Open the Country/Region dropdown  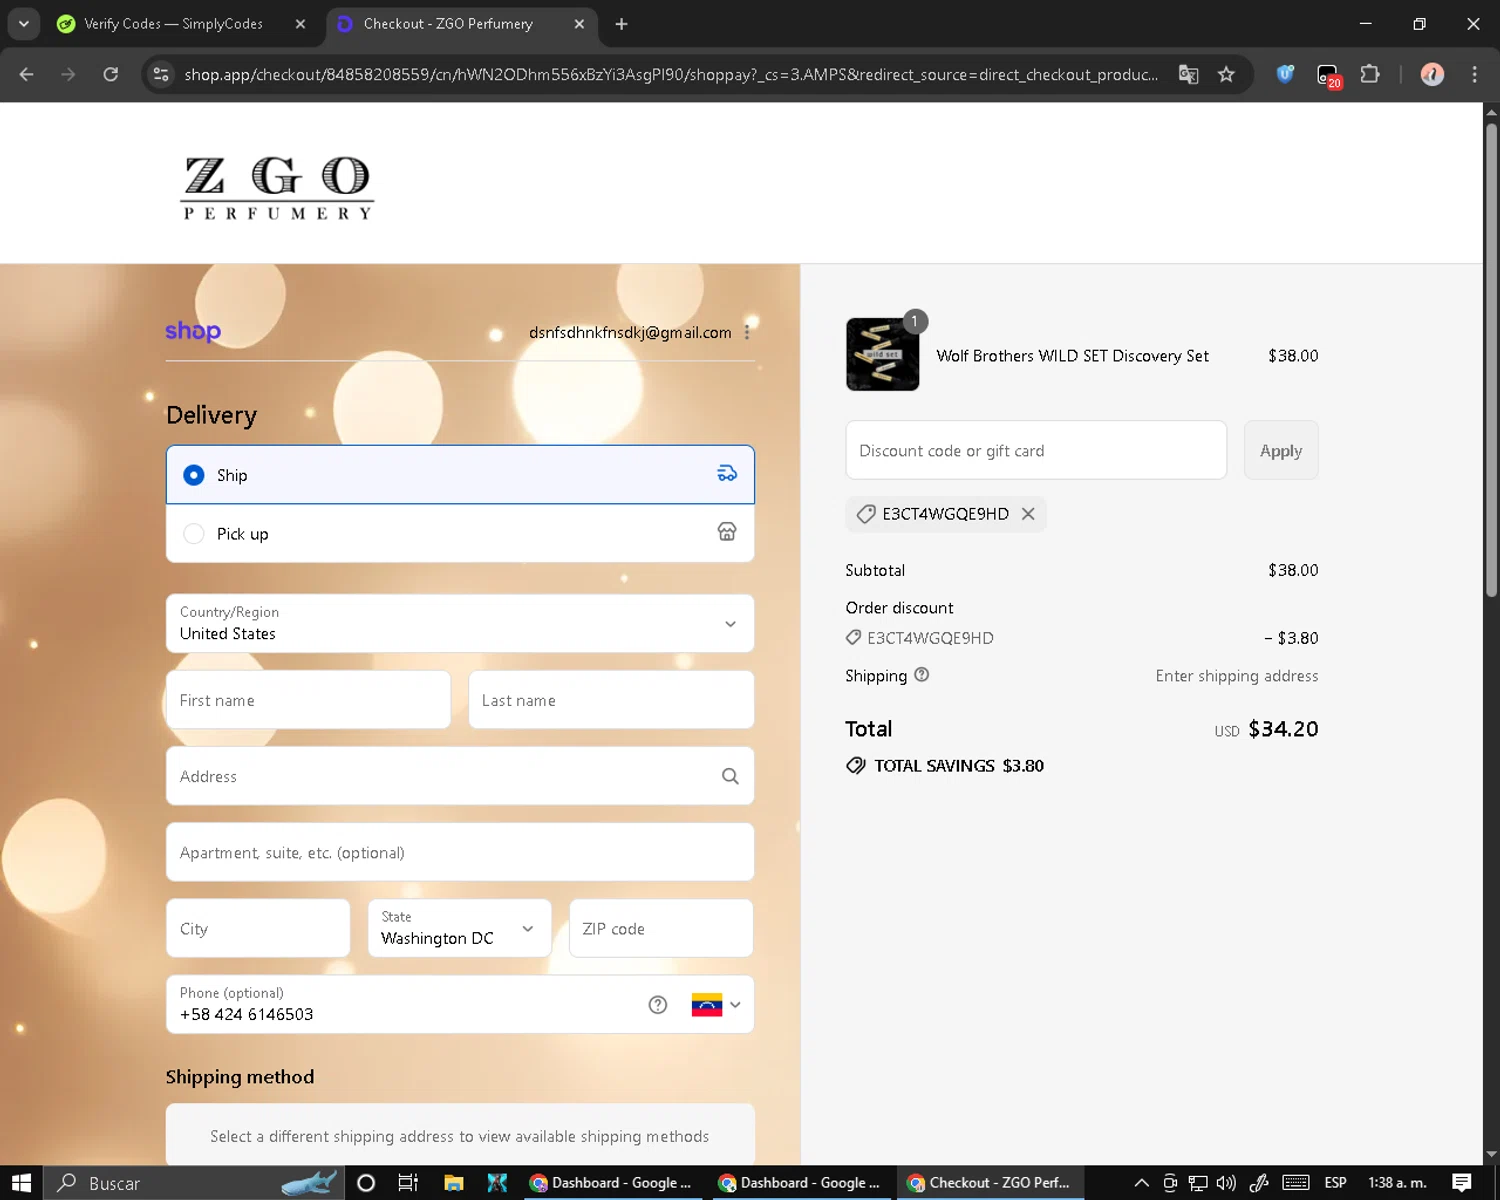460,624
